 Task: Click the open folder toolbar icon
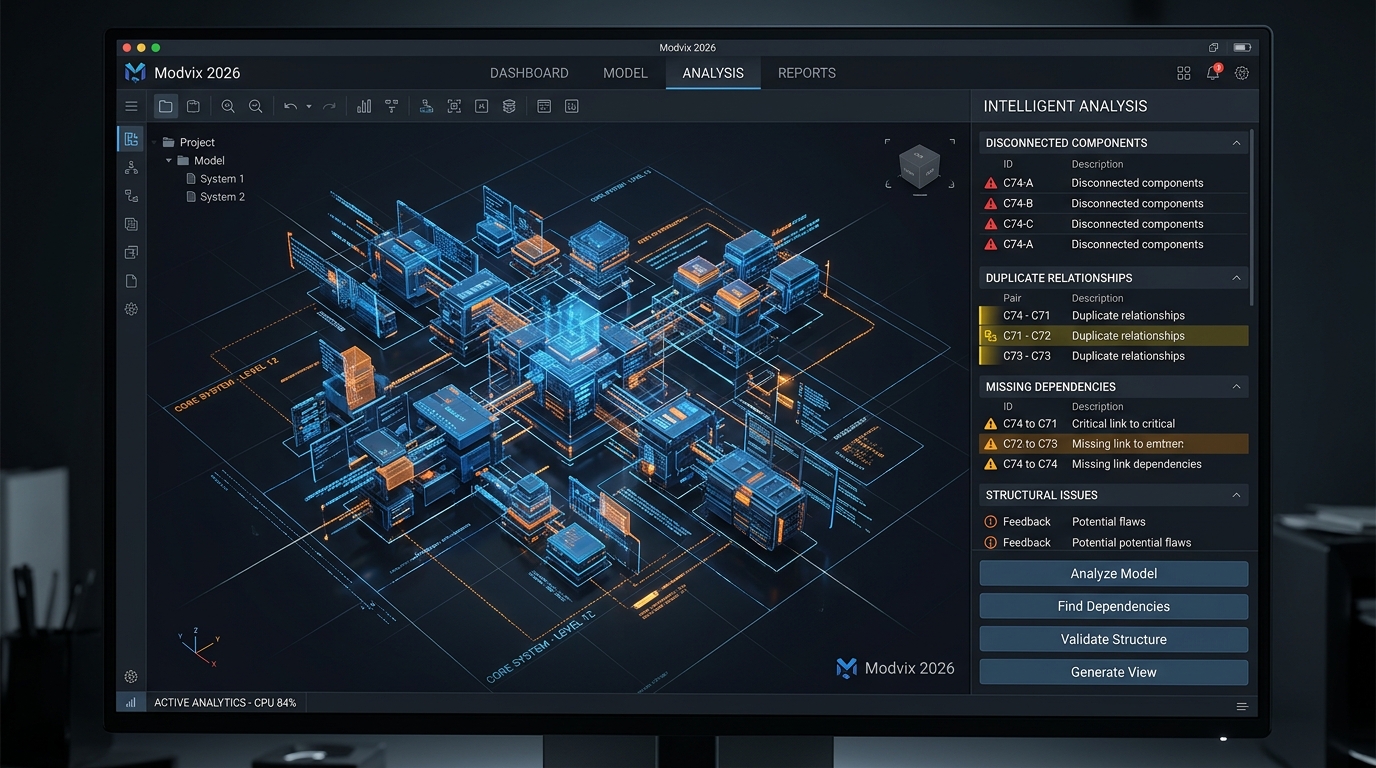coord(166,106)
